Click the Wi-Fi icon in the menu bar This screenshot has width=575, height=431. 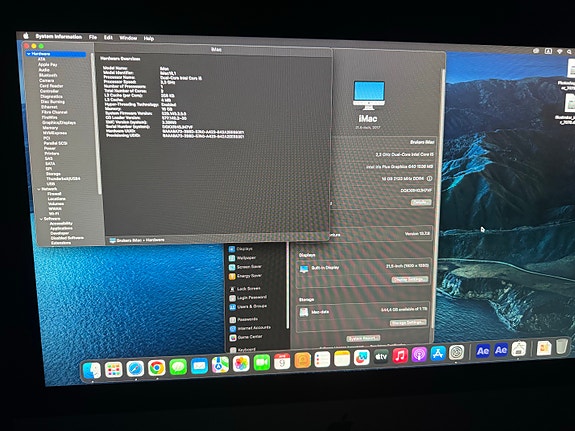pyautogui.click(x=560, y=51)
